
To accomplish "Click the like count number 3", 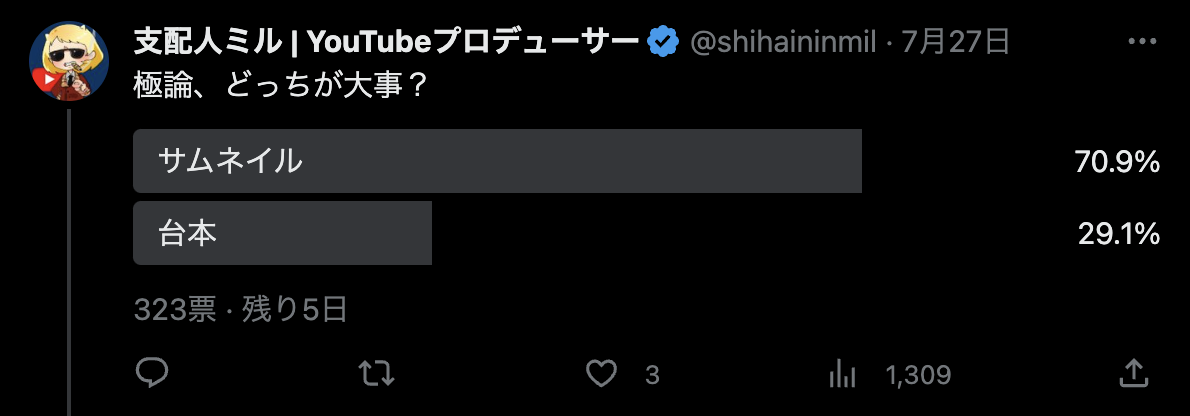I will [652, 374].
